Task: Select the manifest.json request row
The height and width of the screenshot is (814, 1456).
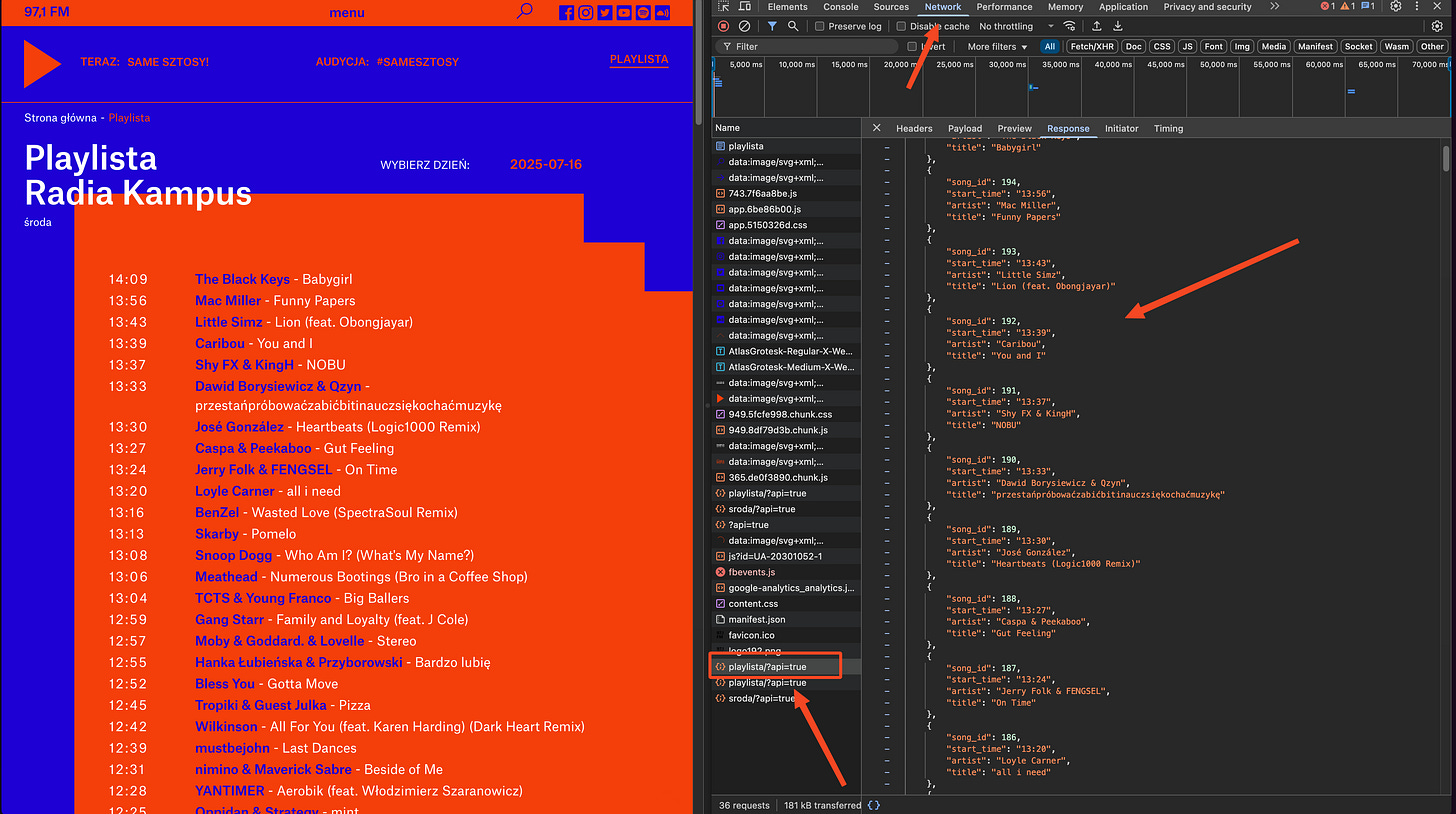Action: [x=786, y=619]
